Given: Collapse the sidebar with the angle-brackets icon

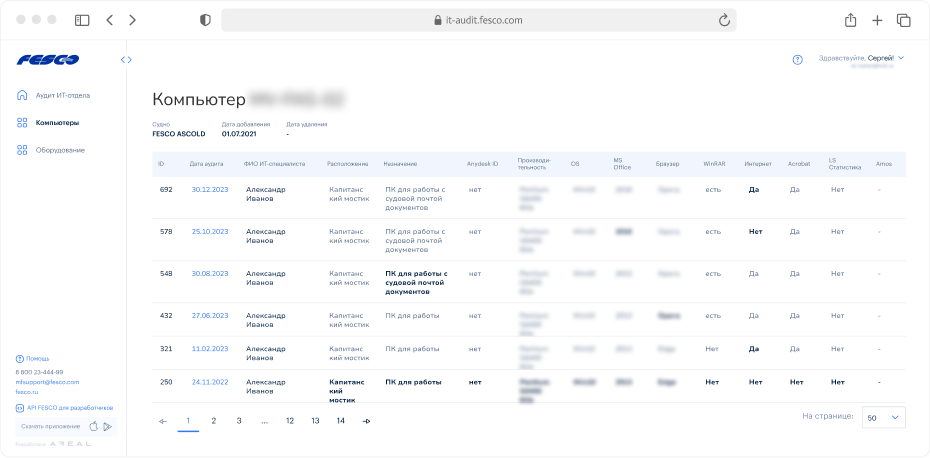Looking at the screenshot, I should tap(126, 60).
